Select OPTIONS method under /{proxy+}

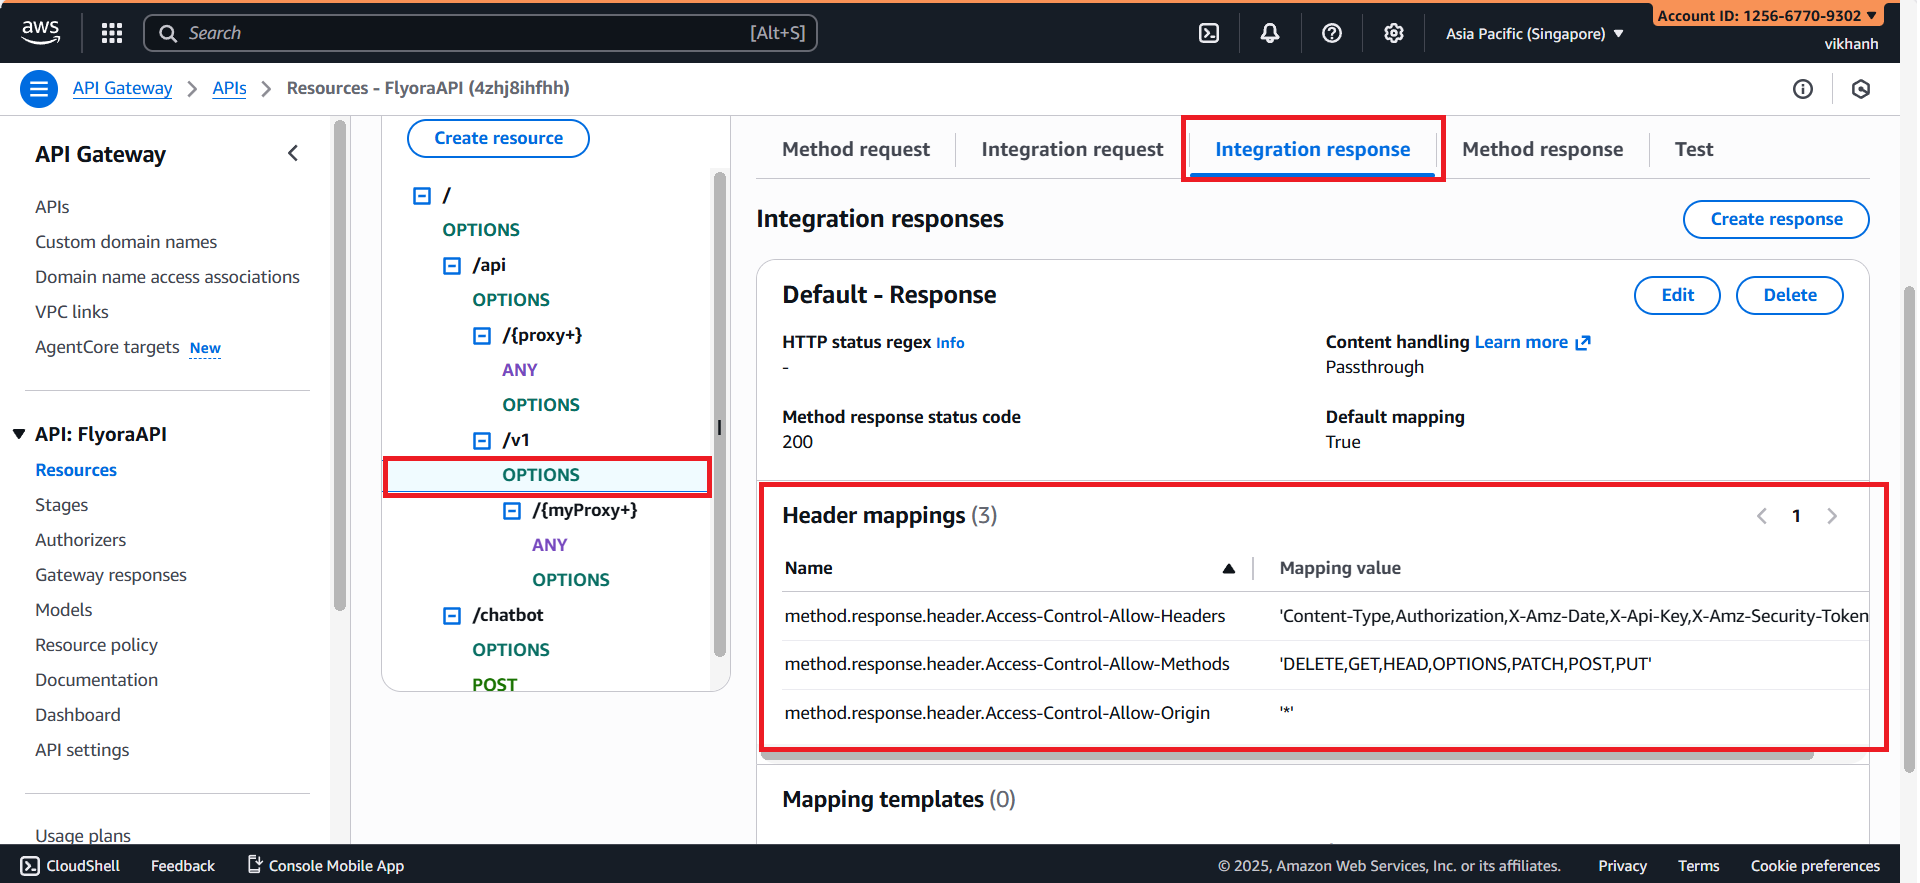click(541, 405)
